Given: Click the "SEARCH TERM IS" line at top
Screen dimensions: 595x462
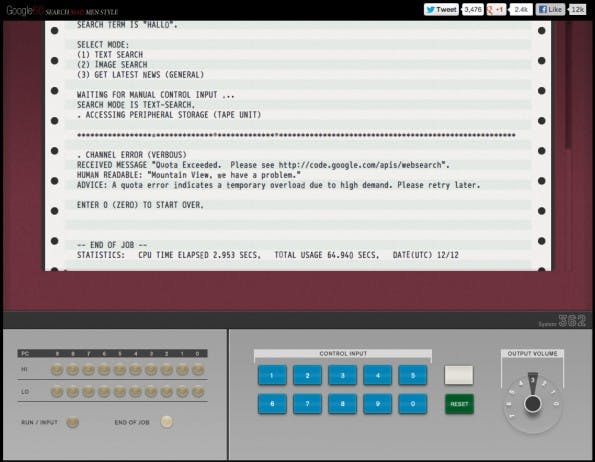Looking at the screenshot, I should tap(127, 25).
